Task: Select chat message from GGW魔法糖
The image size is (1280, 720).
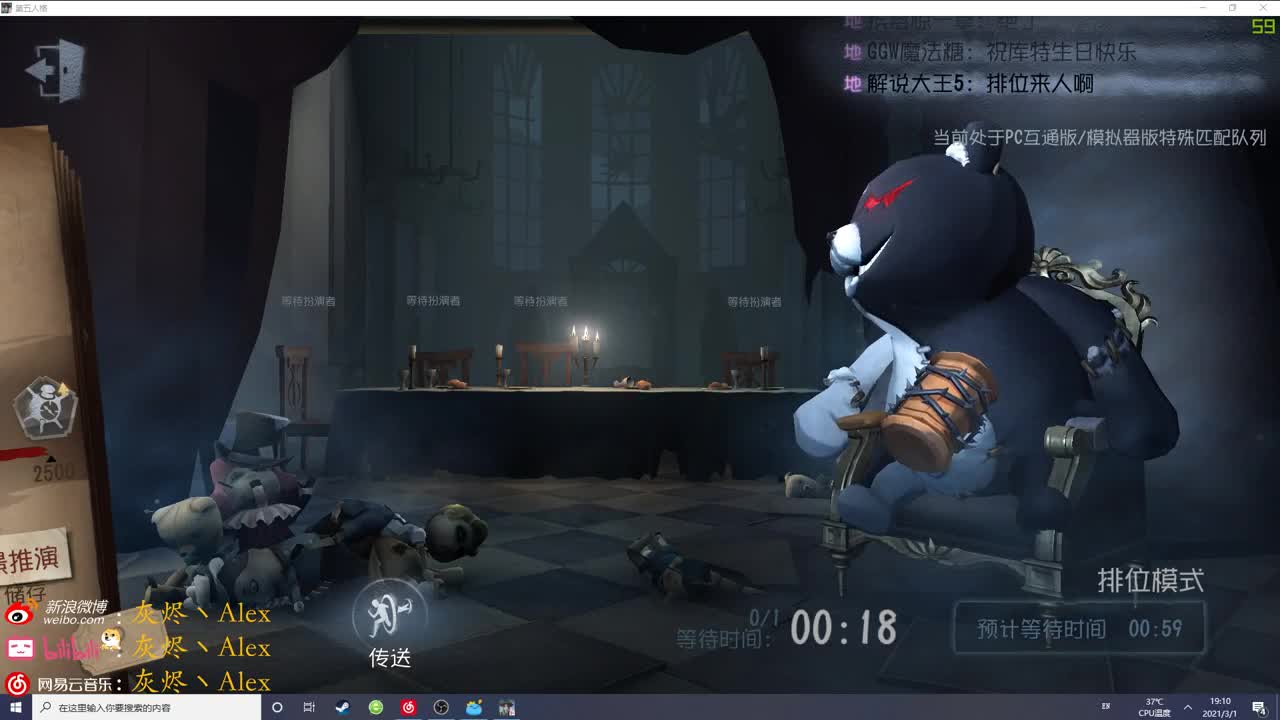Action: coord(990,52)
